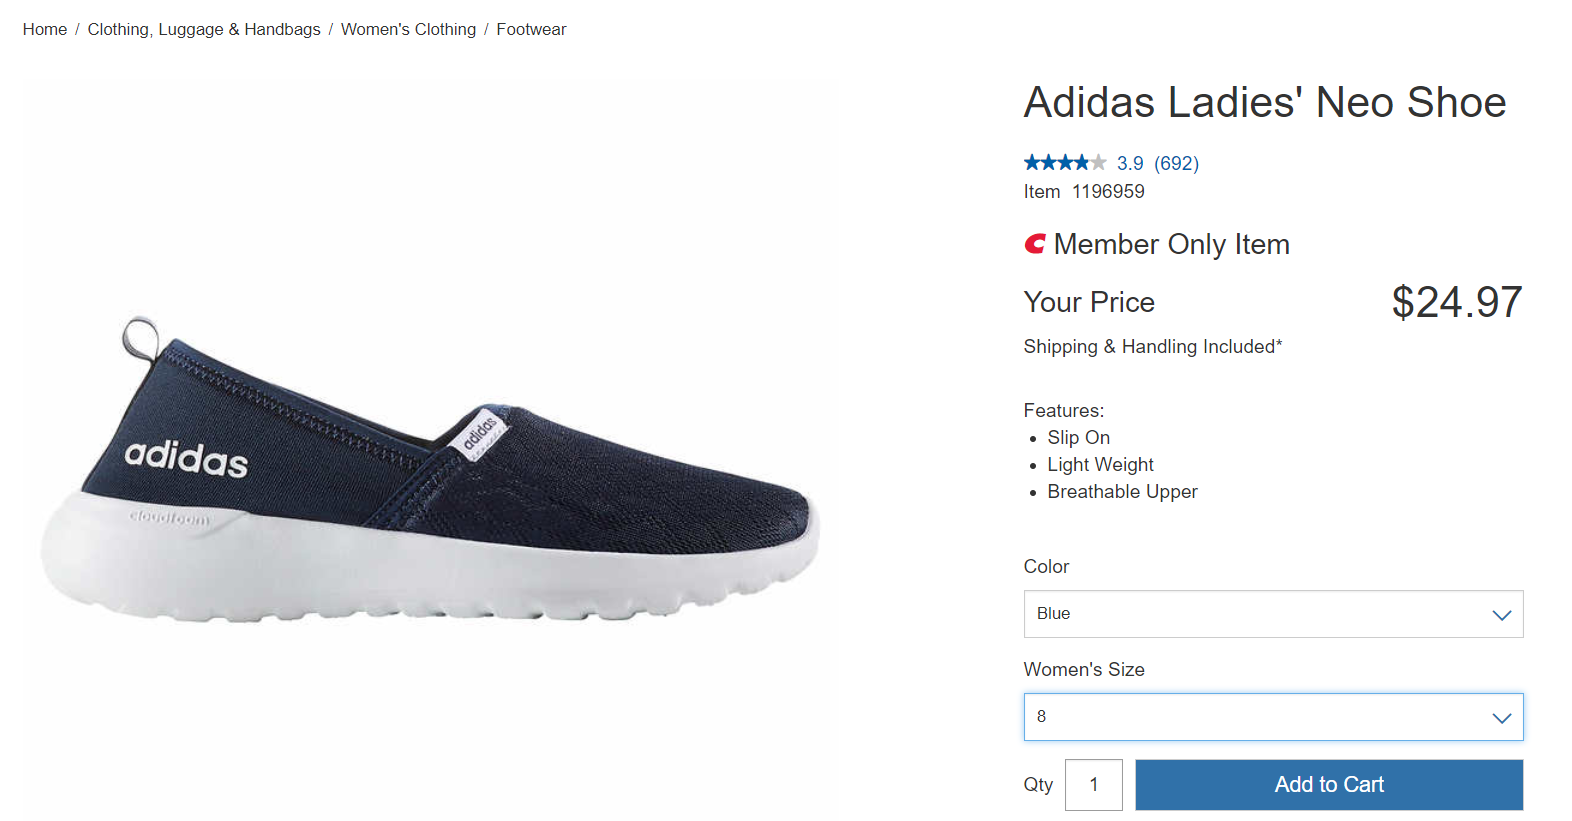Click the 3.9 rating value
Image resolution: width=1572 pixels, height=821 pixels.
(1130, 163)
